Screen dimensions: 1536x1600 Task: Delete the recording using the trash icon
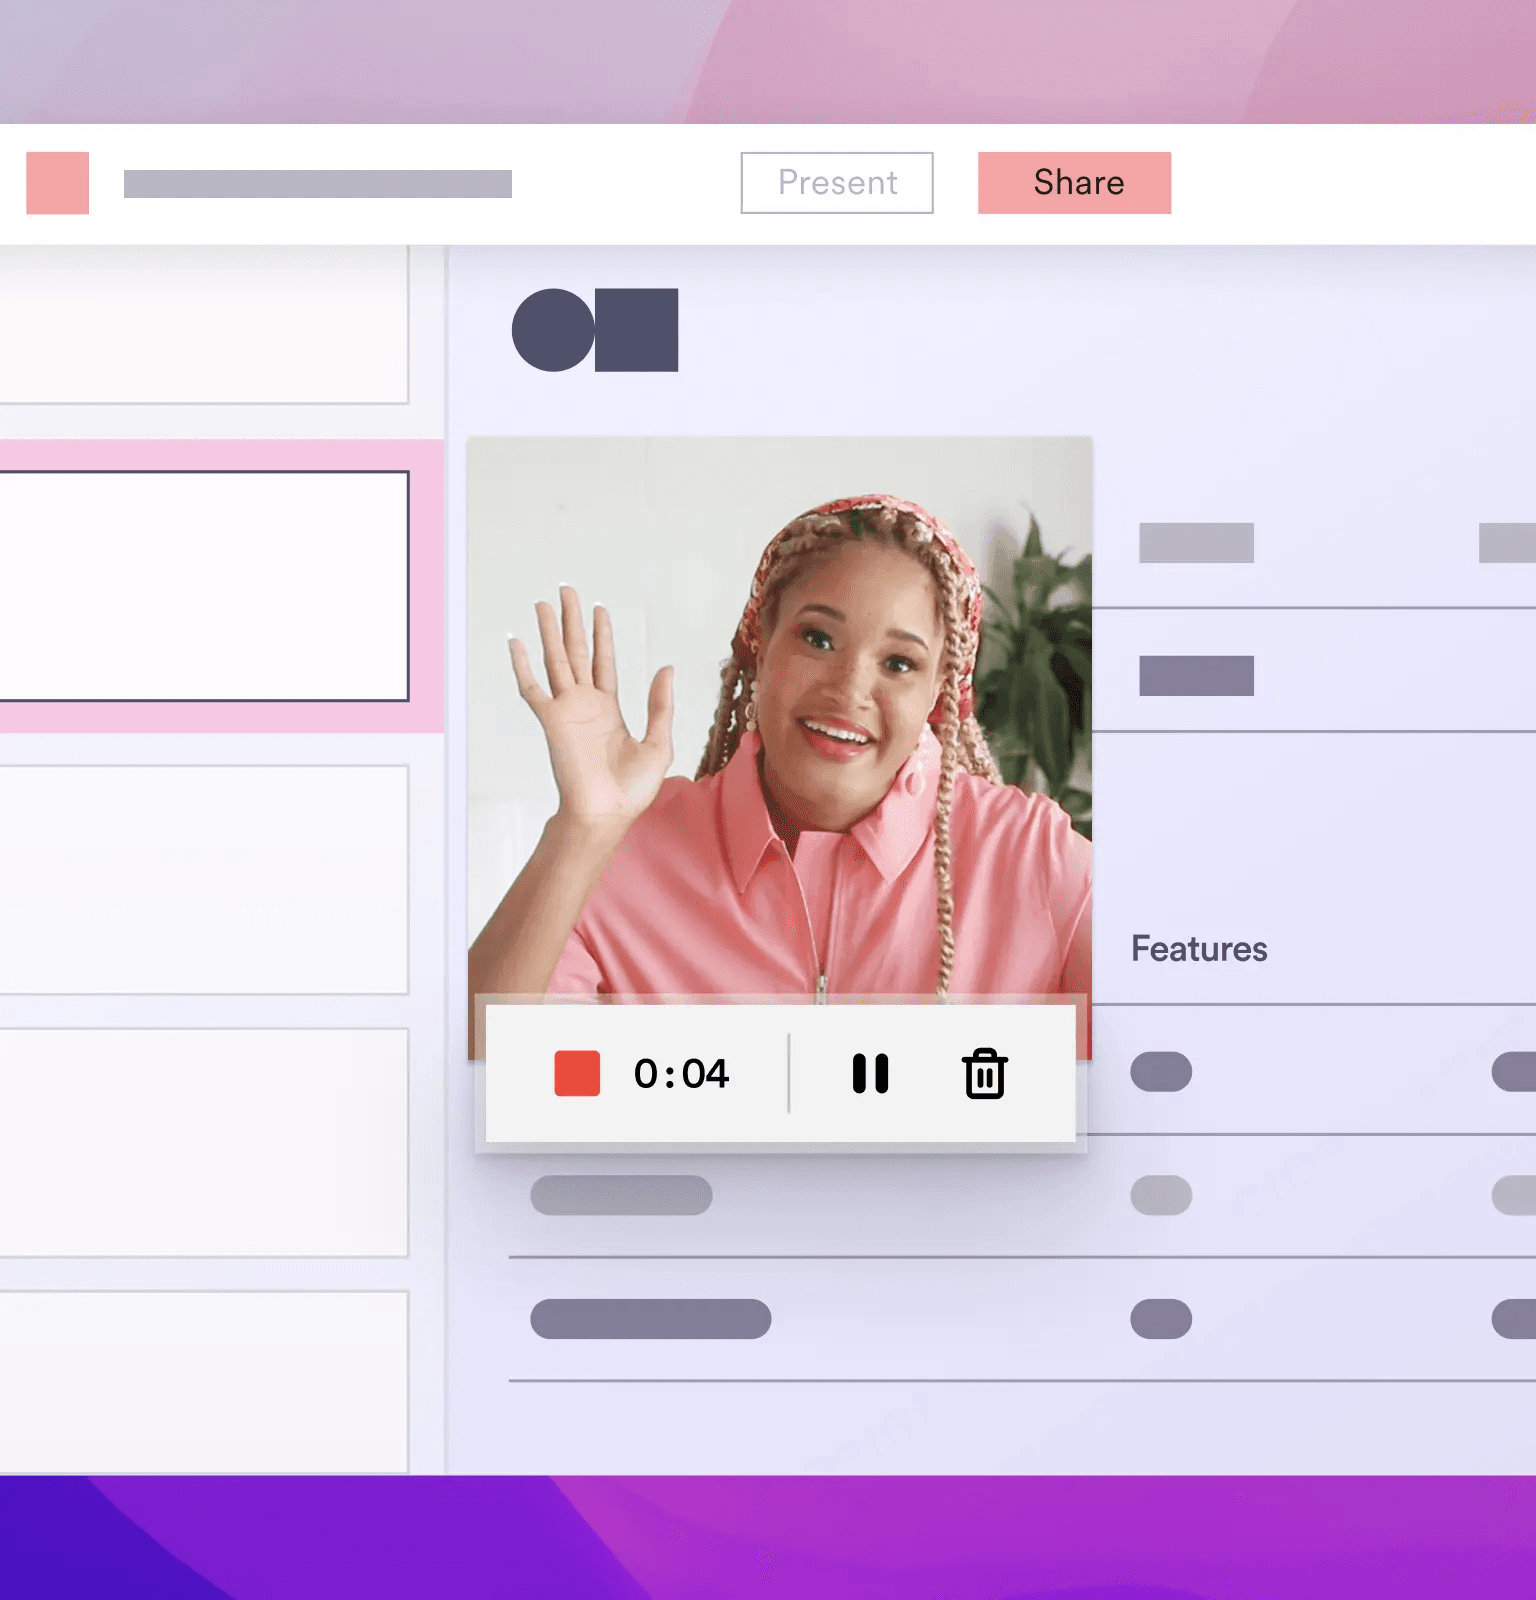point(984,1074)
